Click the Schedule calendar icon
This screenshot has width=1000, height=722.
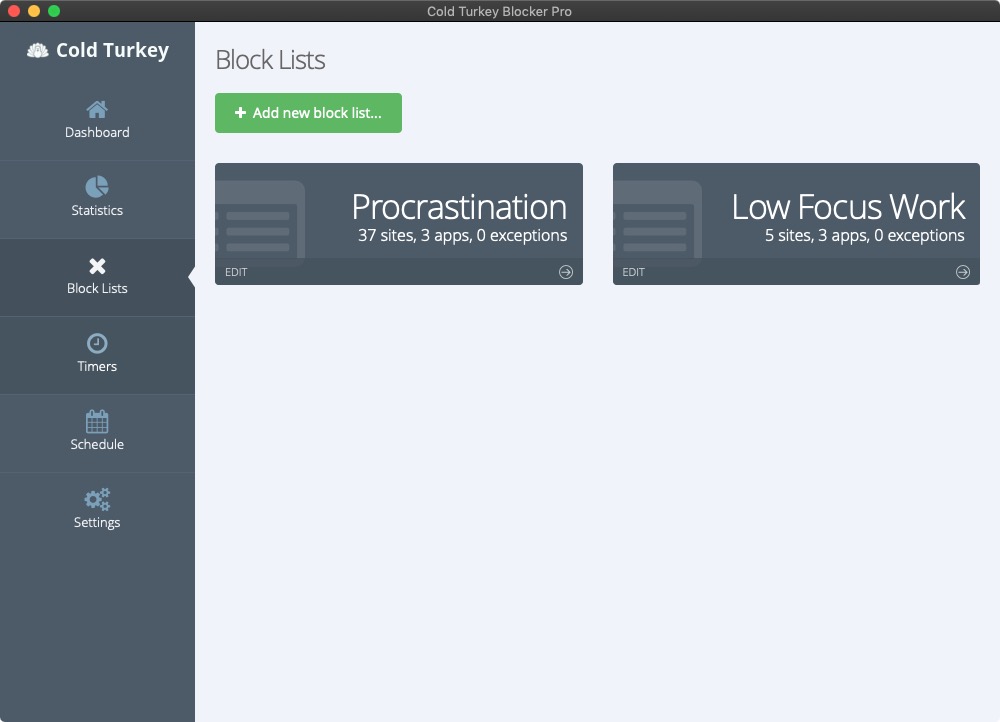(97, 421)
